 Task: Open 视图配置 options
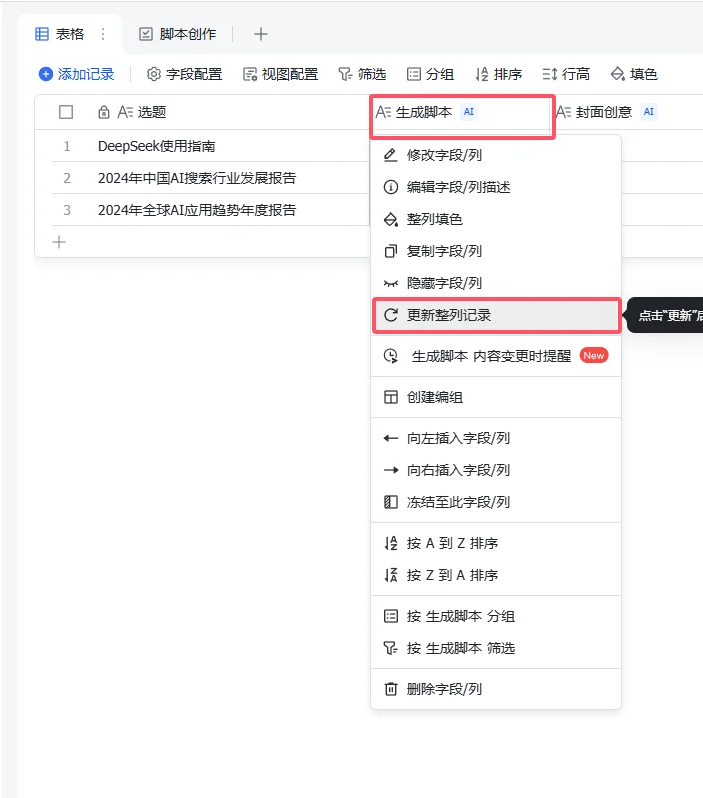coord(280,74)
